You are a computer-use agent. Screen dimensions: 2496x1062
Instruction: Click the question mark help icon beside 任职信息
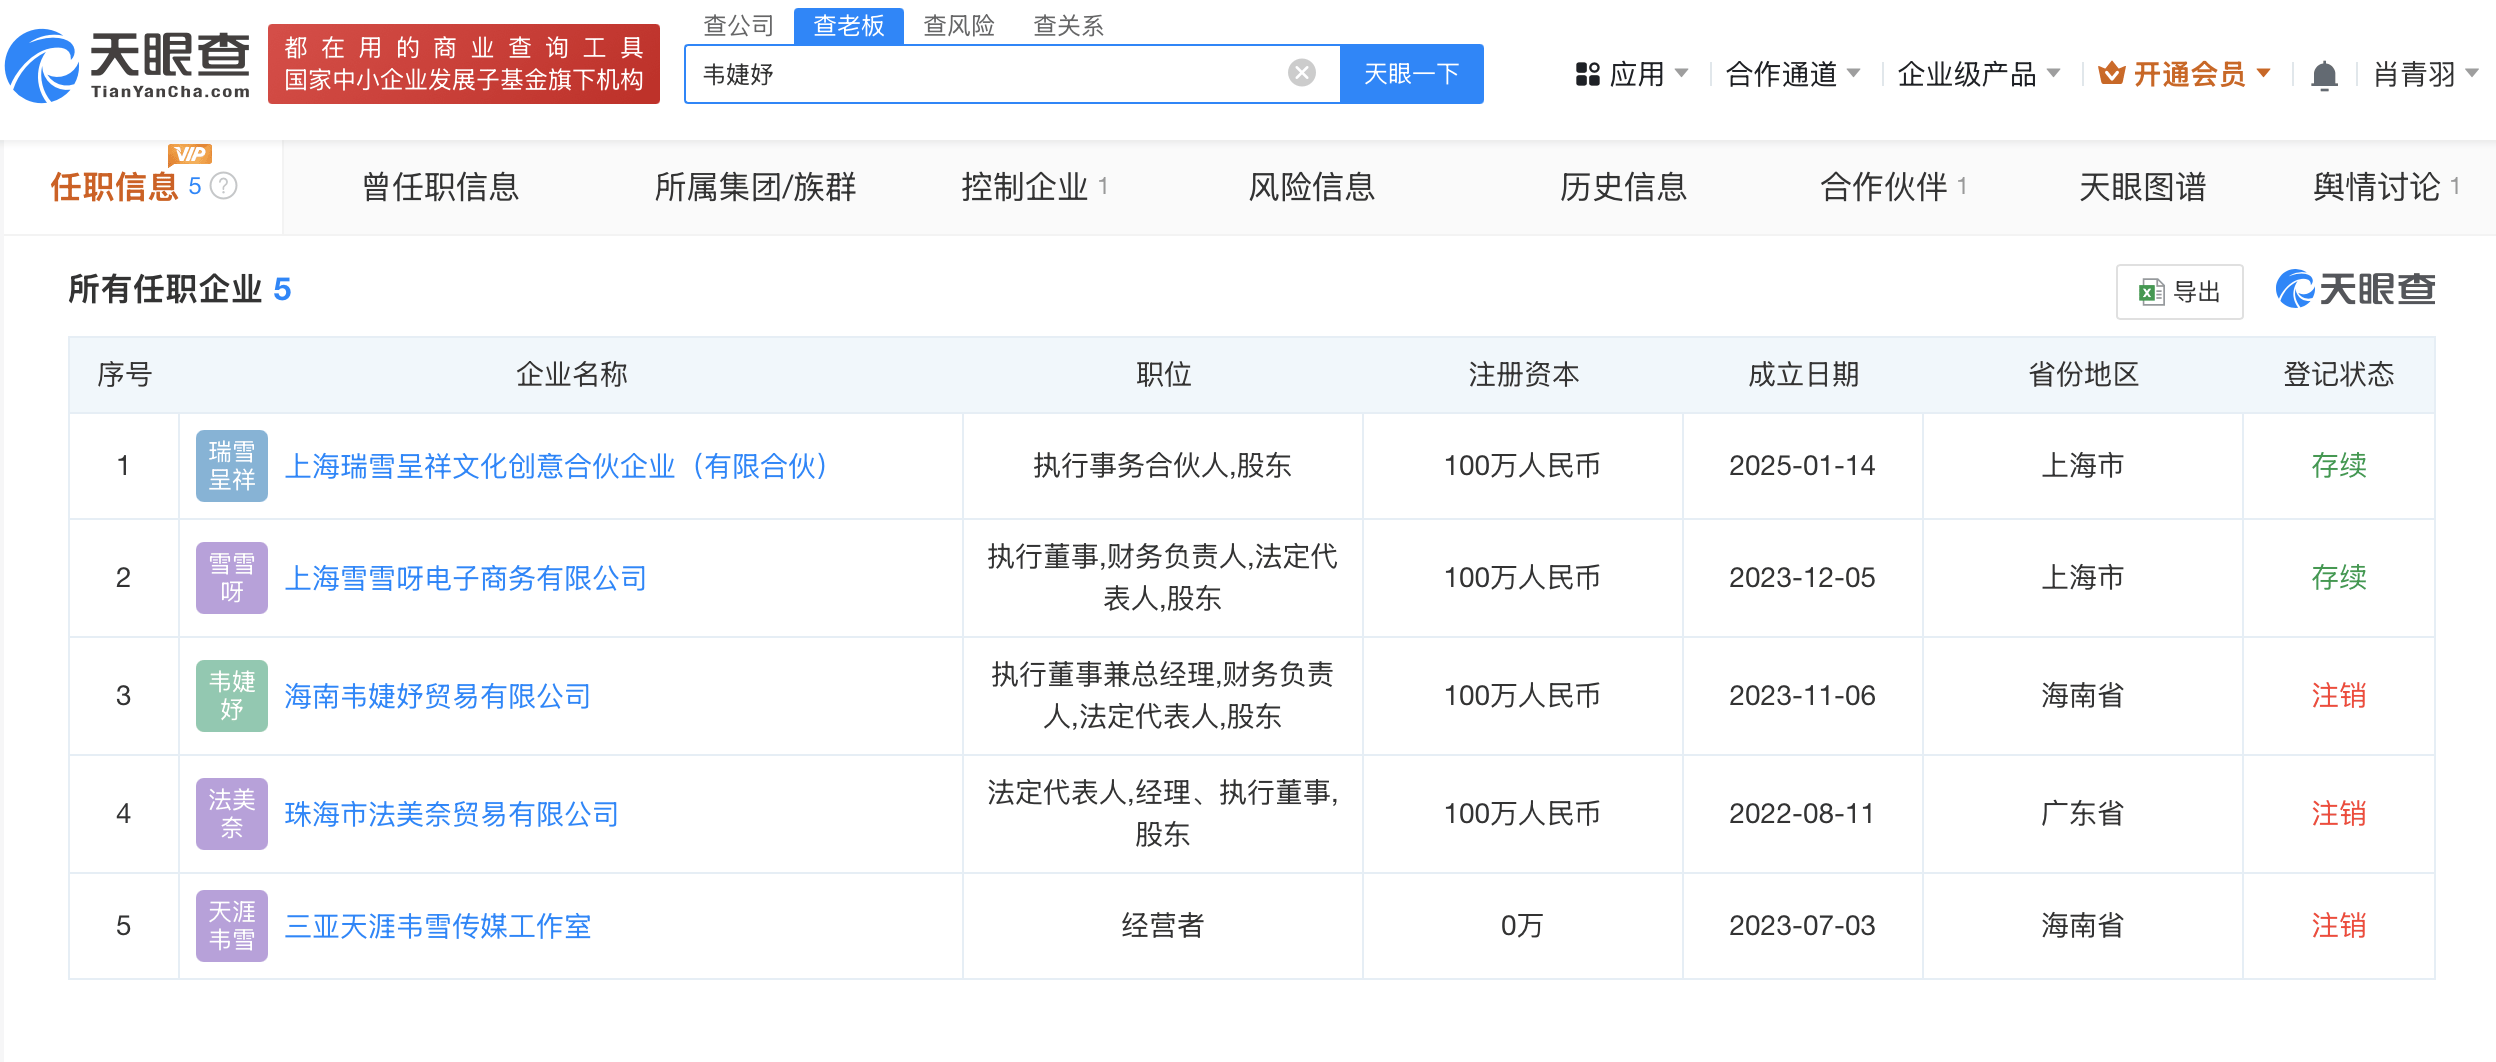224,186
